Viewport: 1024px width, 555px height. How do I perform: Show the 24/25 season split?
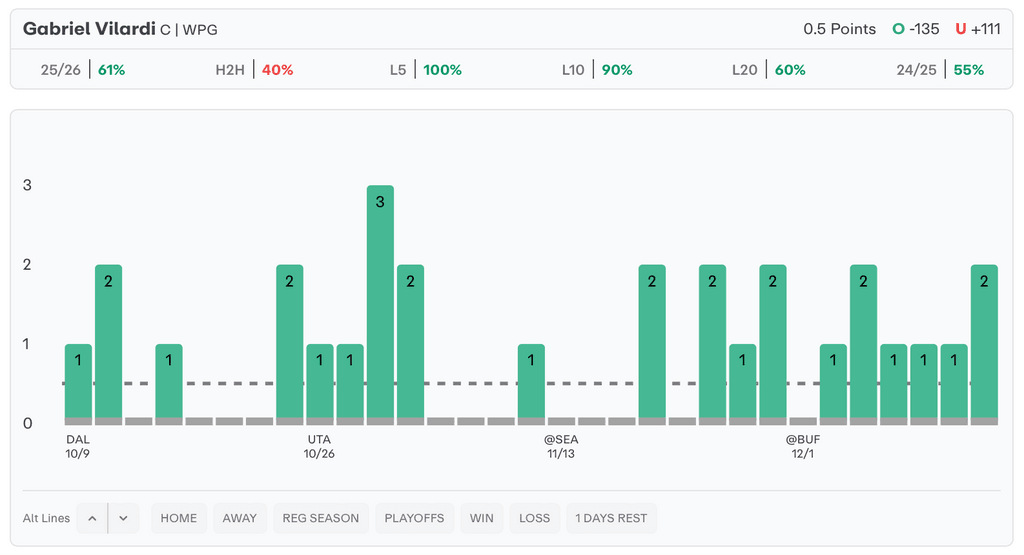click(940, 70)
